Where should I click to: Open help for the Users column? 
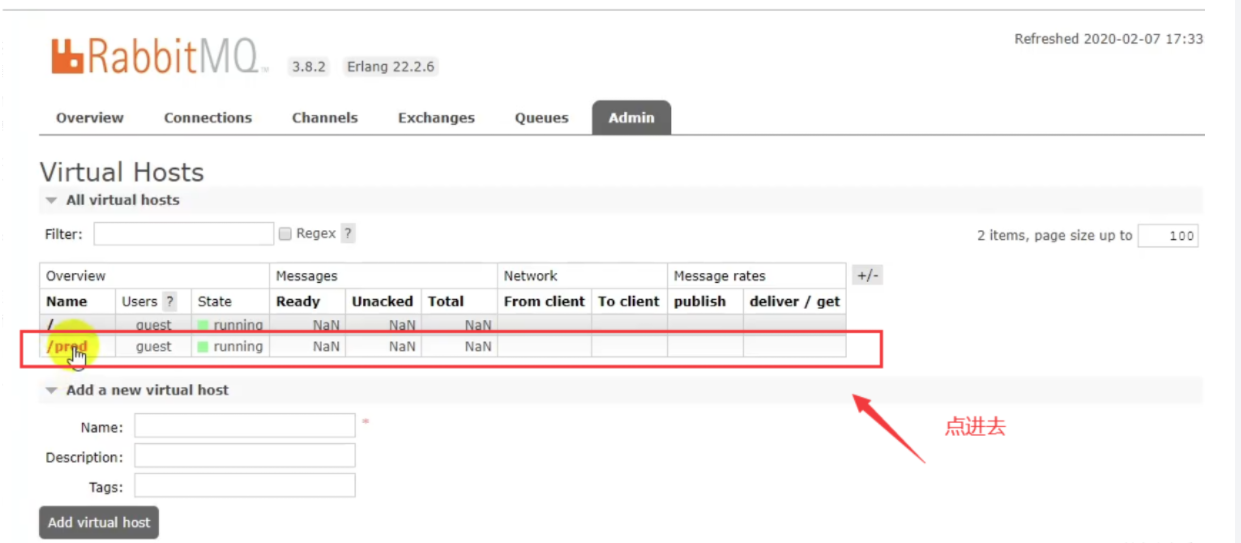pyautogui.click(x=170, y=301)
